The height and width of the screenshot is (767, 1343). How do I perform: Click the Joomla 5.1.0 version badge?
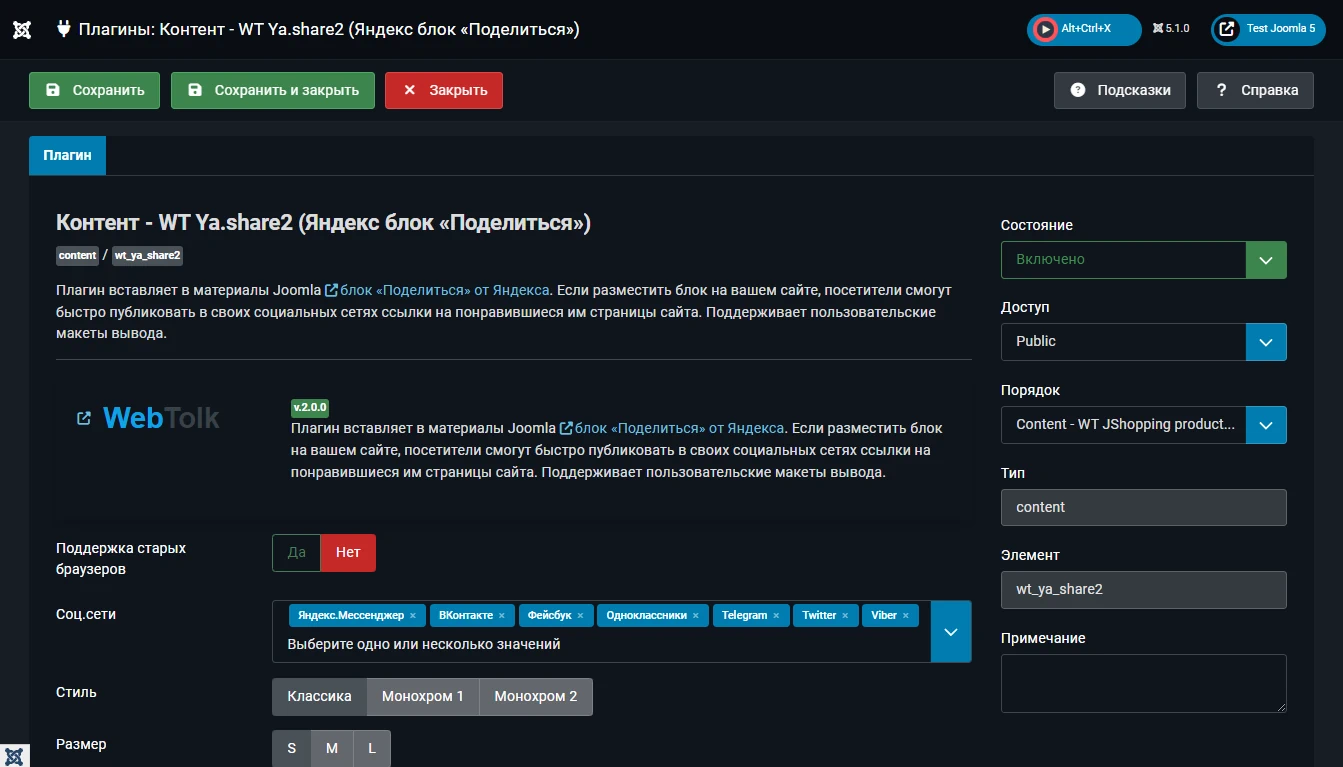[1171, 29]
